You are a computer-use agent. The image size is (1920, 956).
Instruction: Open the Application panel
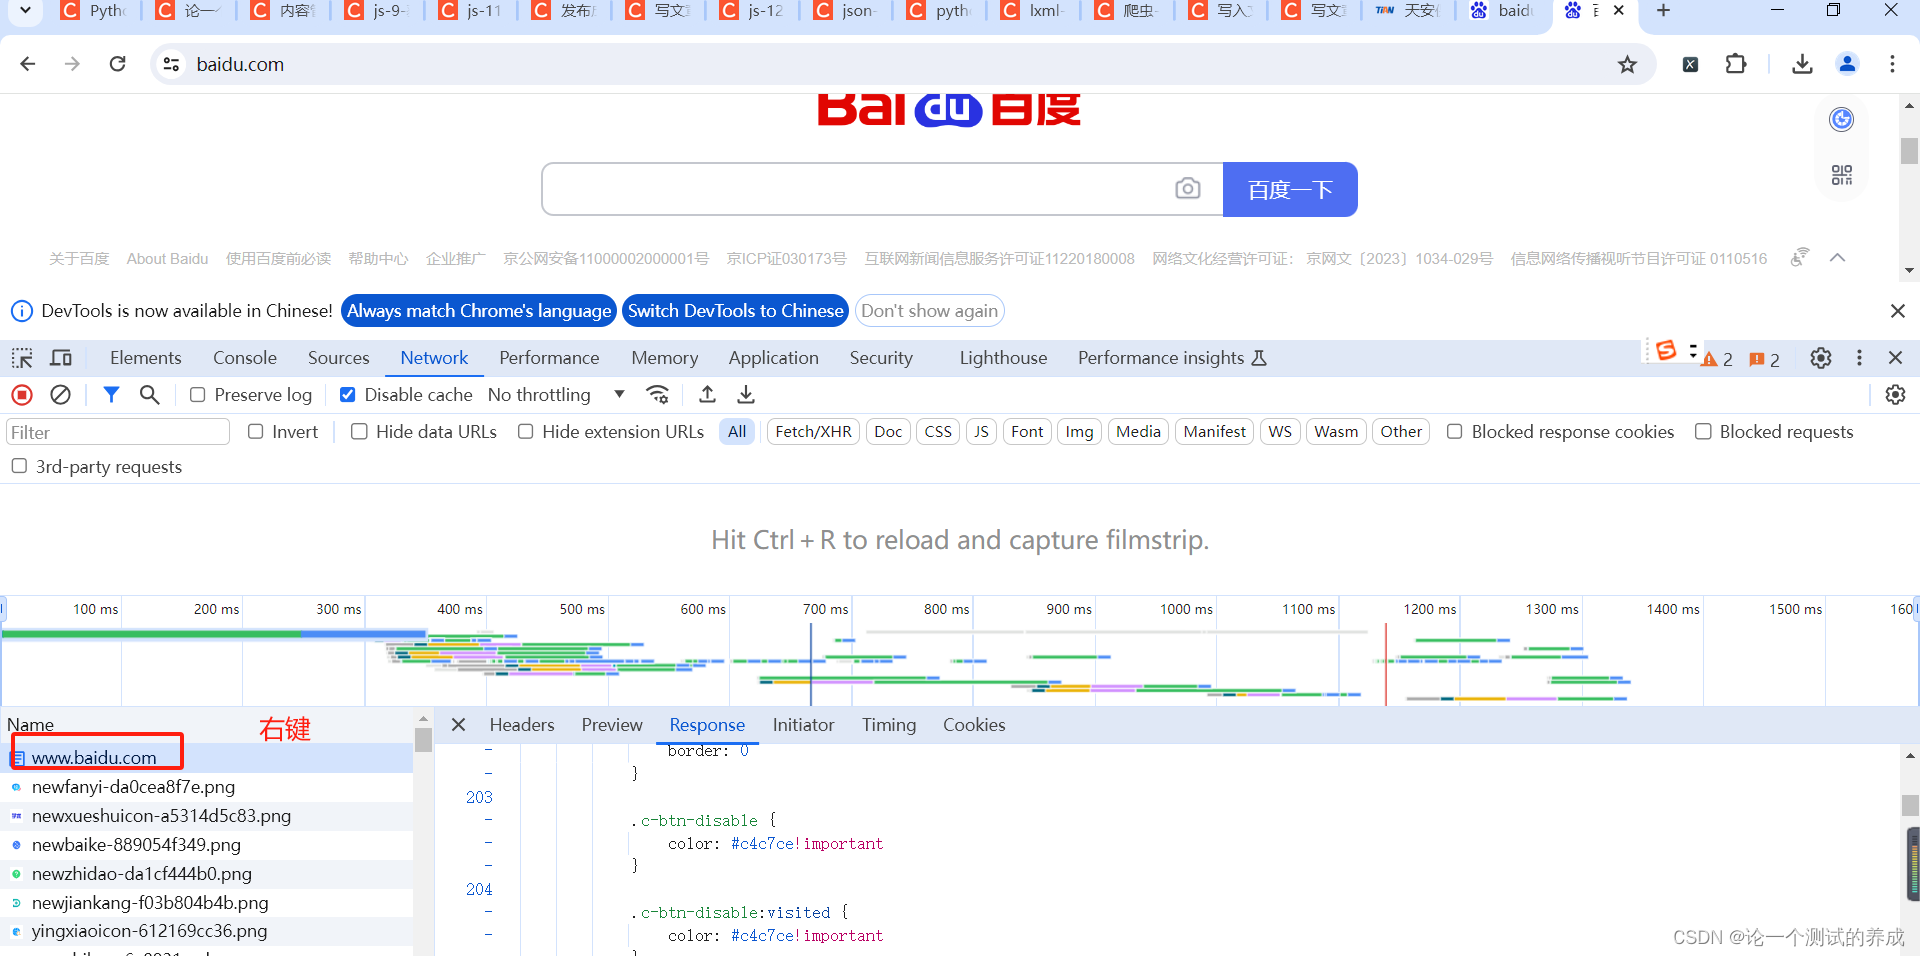pos(774,358)
